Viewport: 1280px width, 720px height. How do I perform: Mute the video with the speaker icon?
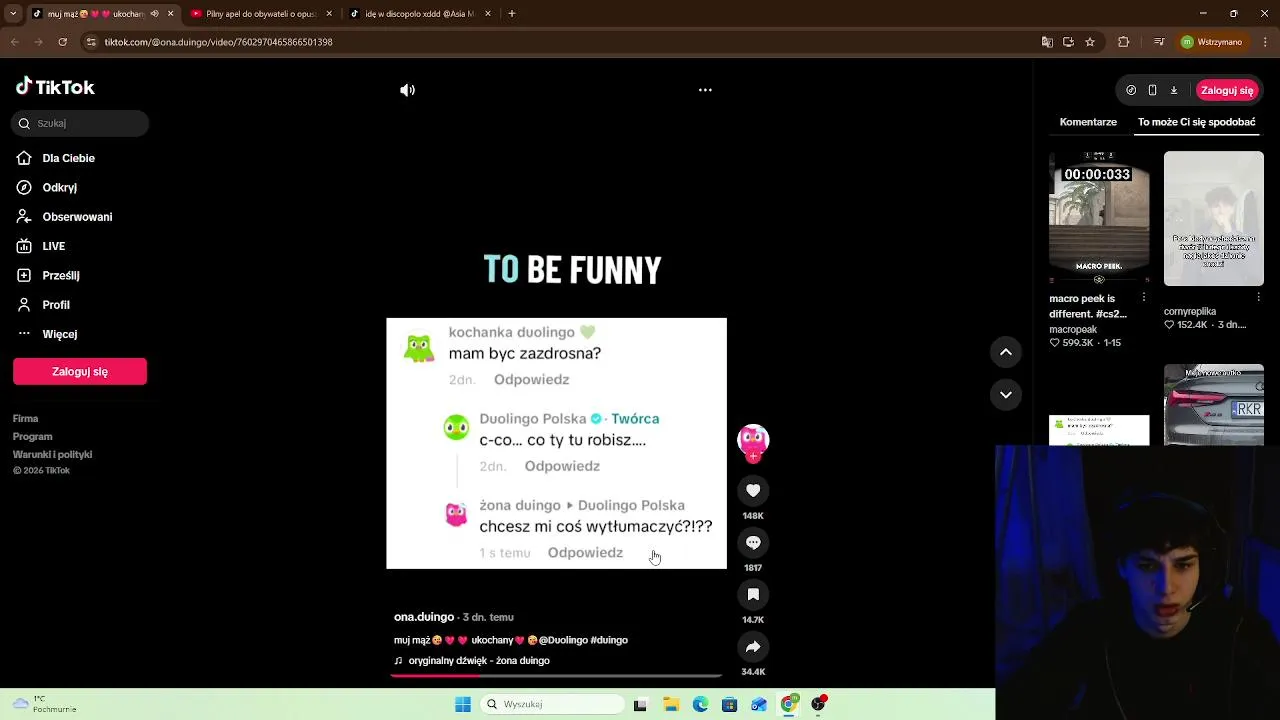click(407, 90)
